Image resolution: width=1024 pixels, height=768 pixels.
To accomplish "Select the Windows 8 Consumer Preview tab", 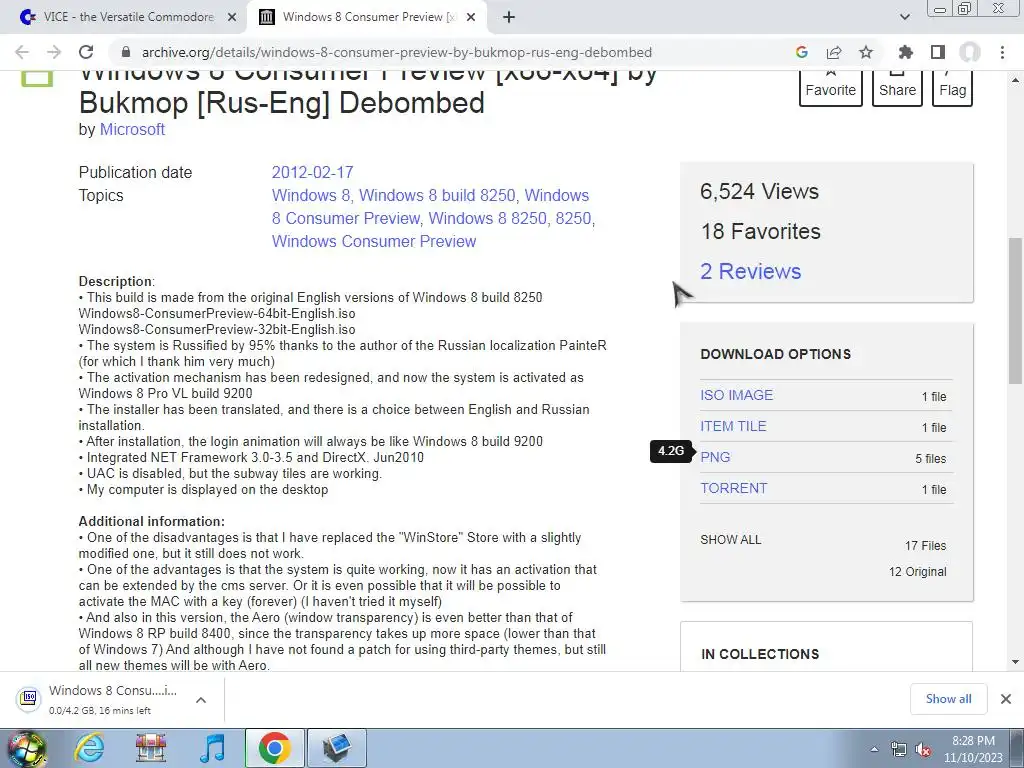I will (368, 17).
